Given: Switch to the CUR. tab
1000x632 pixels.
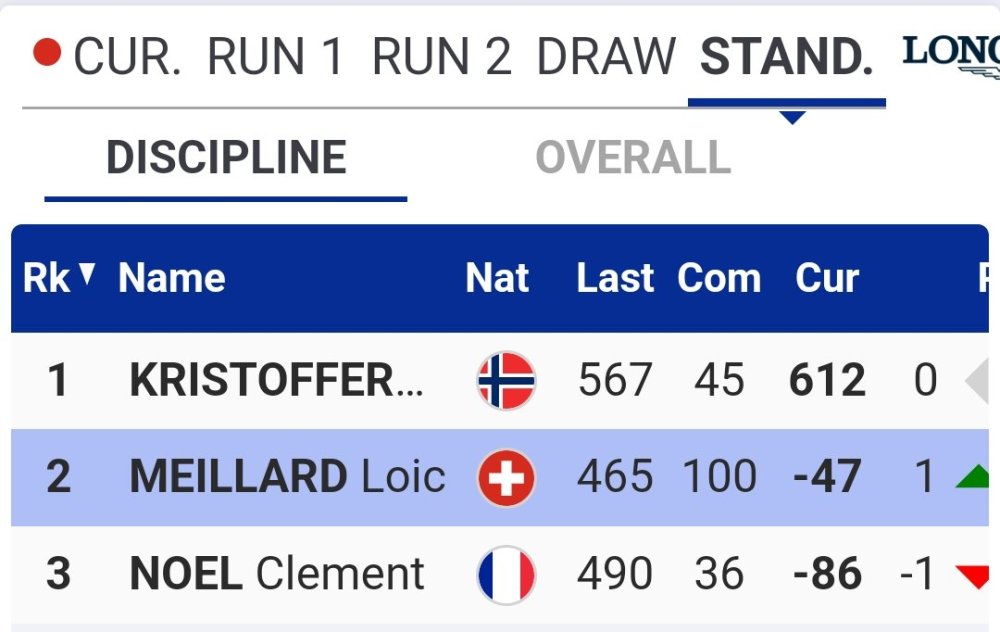Looking at the screenshot, I should pos(127,57).
